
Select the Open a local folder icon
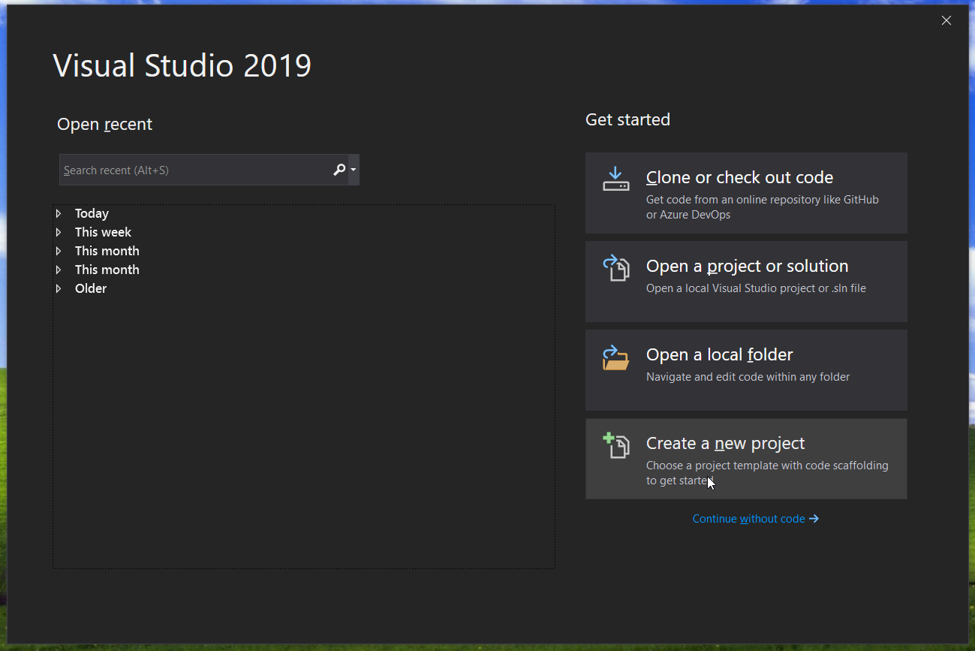(616, 356)
